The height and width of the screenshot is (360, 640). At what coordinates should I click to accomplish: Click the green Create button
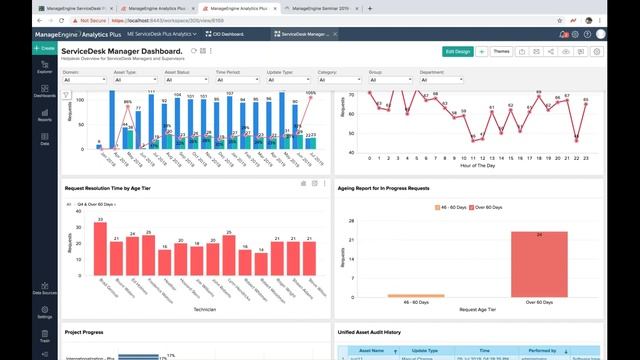[x=44, y=48]
